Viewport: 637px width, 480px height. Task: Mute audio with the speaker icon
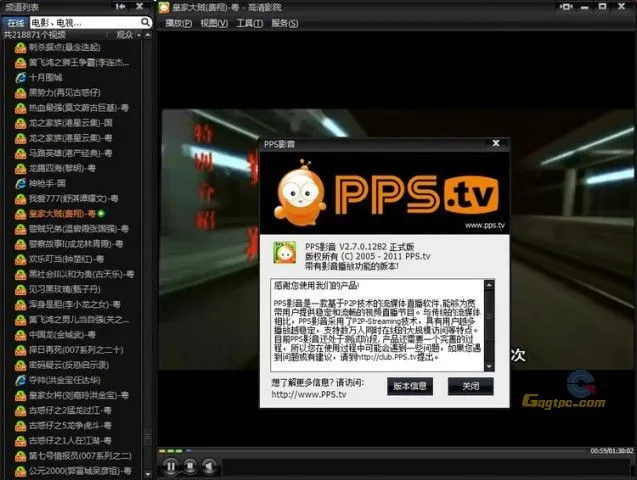(x=209, y=466)
